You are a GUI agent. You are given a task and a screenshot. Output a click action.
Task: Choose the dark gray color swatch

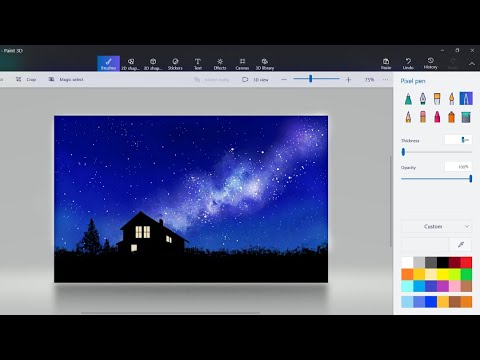(431, 263)
